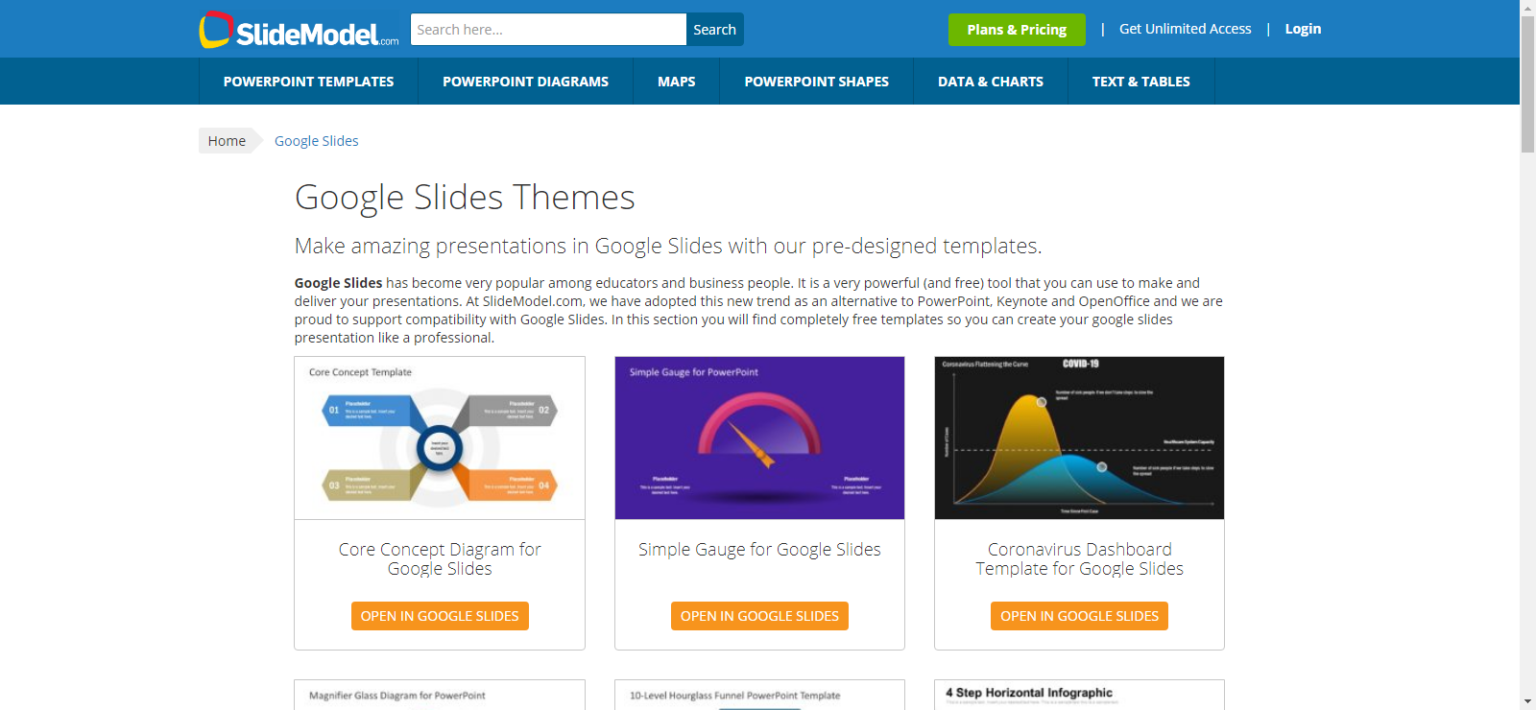Click Get Unlimited Access link
The image size is (1536, 710).
pyautogui.click(x=1185, y=29)
